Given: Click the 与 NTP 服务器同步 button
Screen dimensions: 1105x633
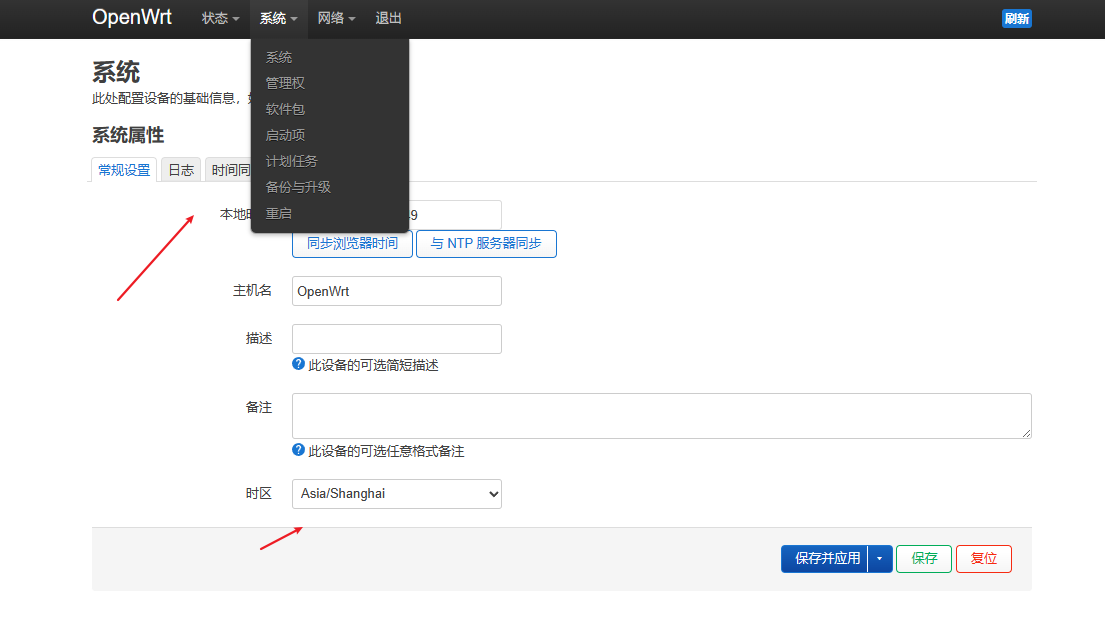Looking at the screenshot, I should pyautogui.click(x=486, y=243).
